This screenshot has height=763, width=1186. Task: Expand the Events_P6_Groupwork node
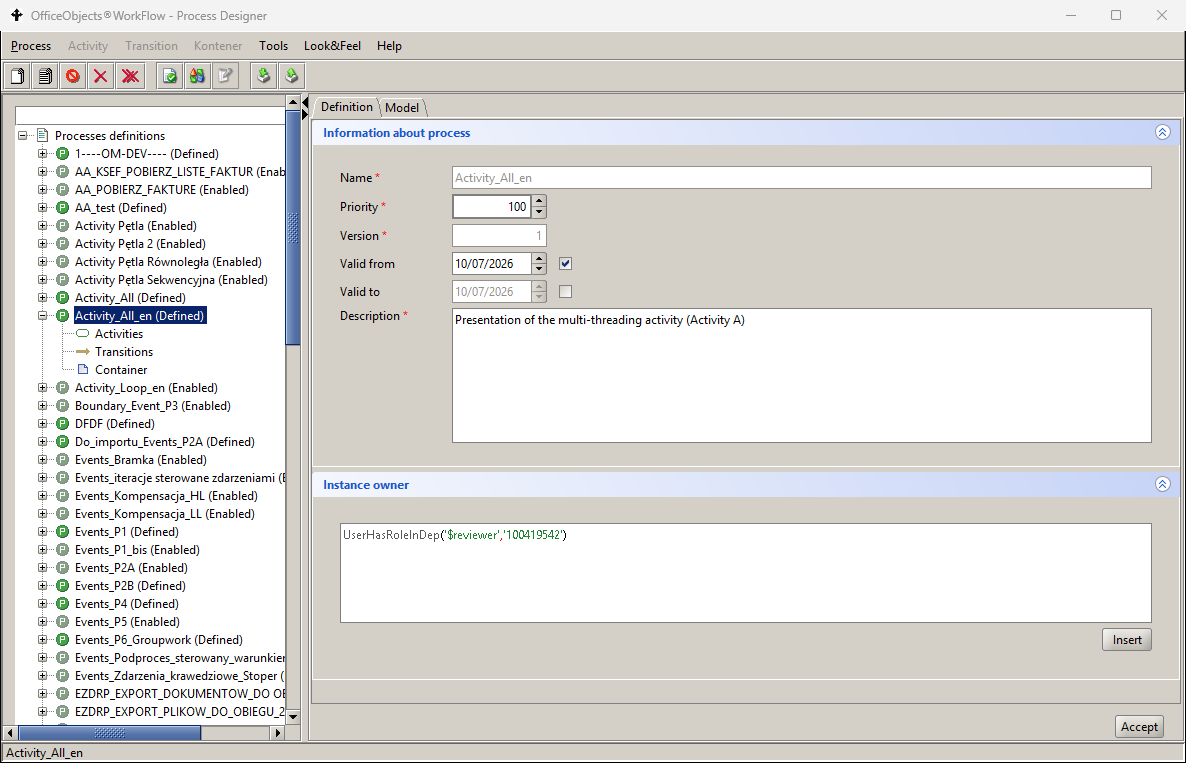43,640
